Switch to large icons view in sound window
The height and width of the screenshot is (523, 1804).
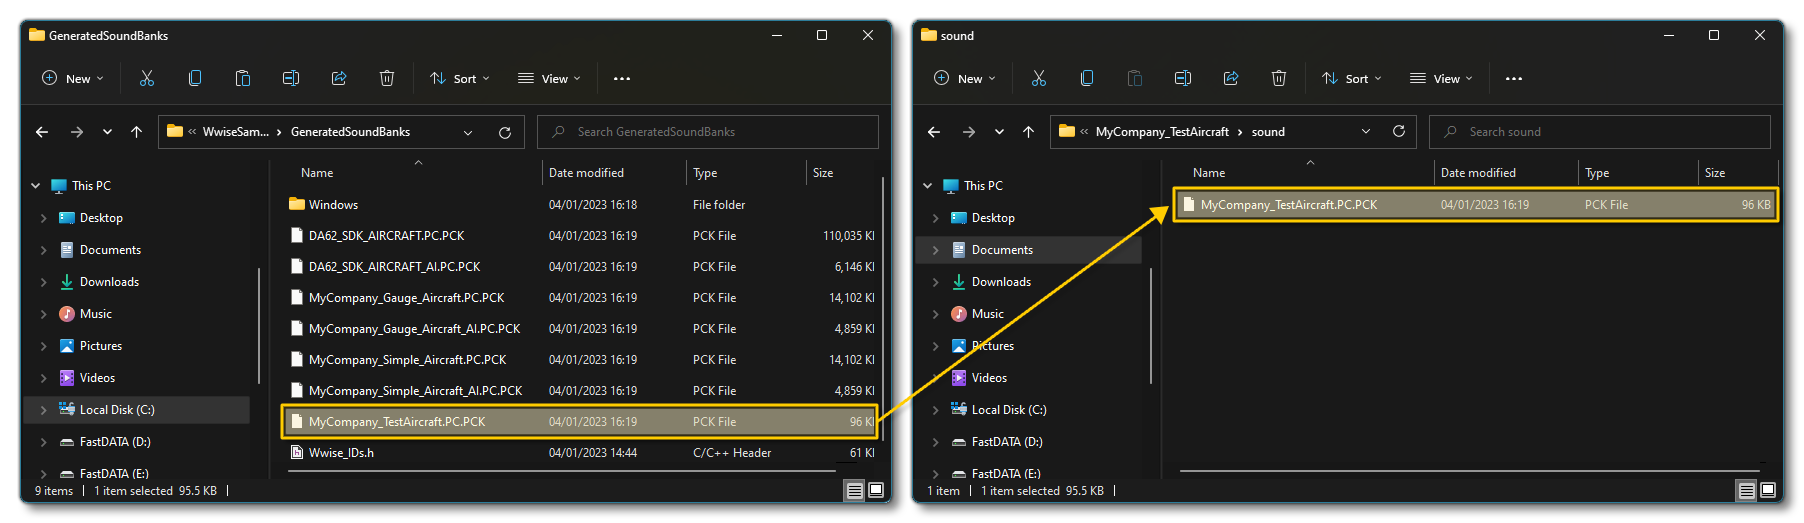coord(1767,490)
